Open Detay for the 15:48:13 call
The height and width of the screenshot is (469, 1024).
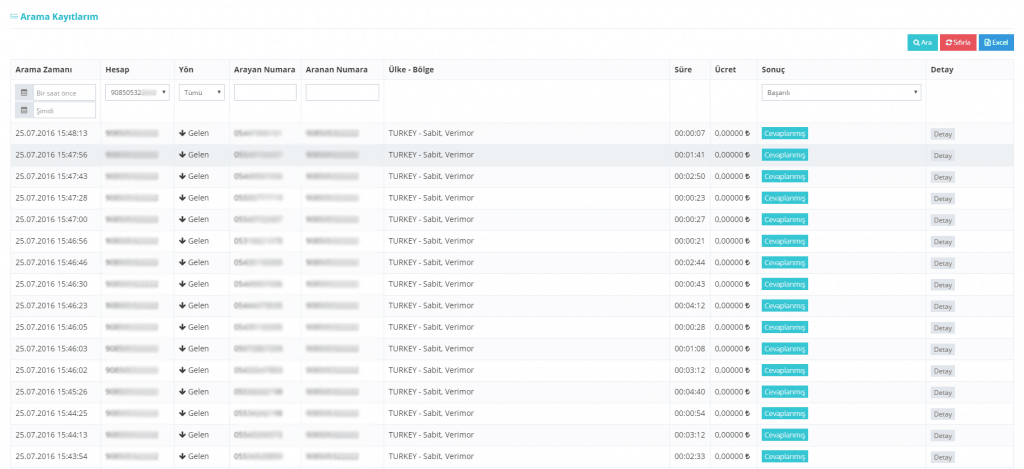[x=942, y=134]
